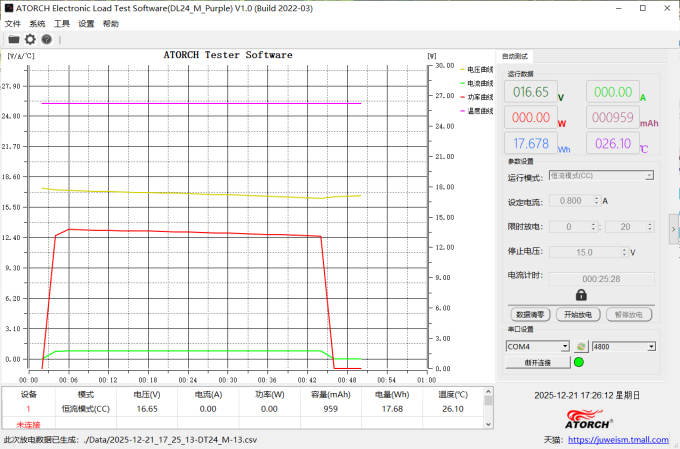Click the padlock icon below the current timer
The image size is (680, 449).
[581, 295]
